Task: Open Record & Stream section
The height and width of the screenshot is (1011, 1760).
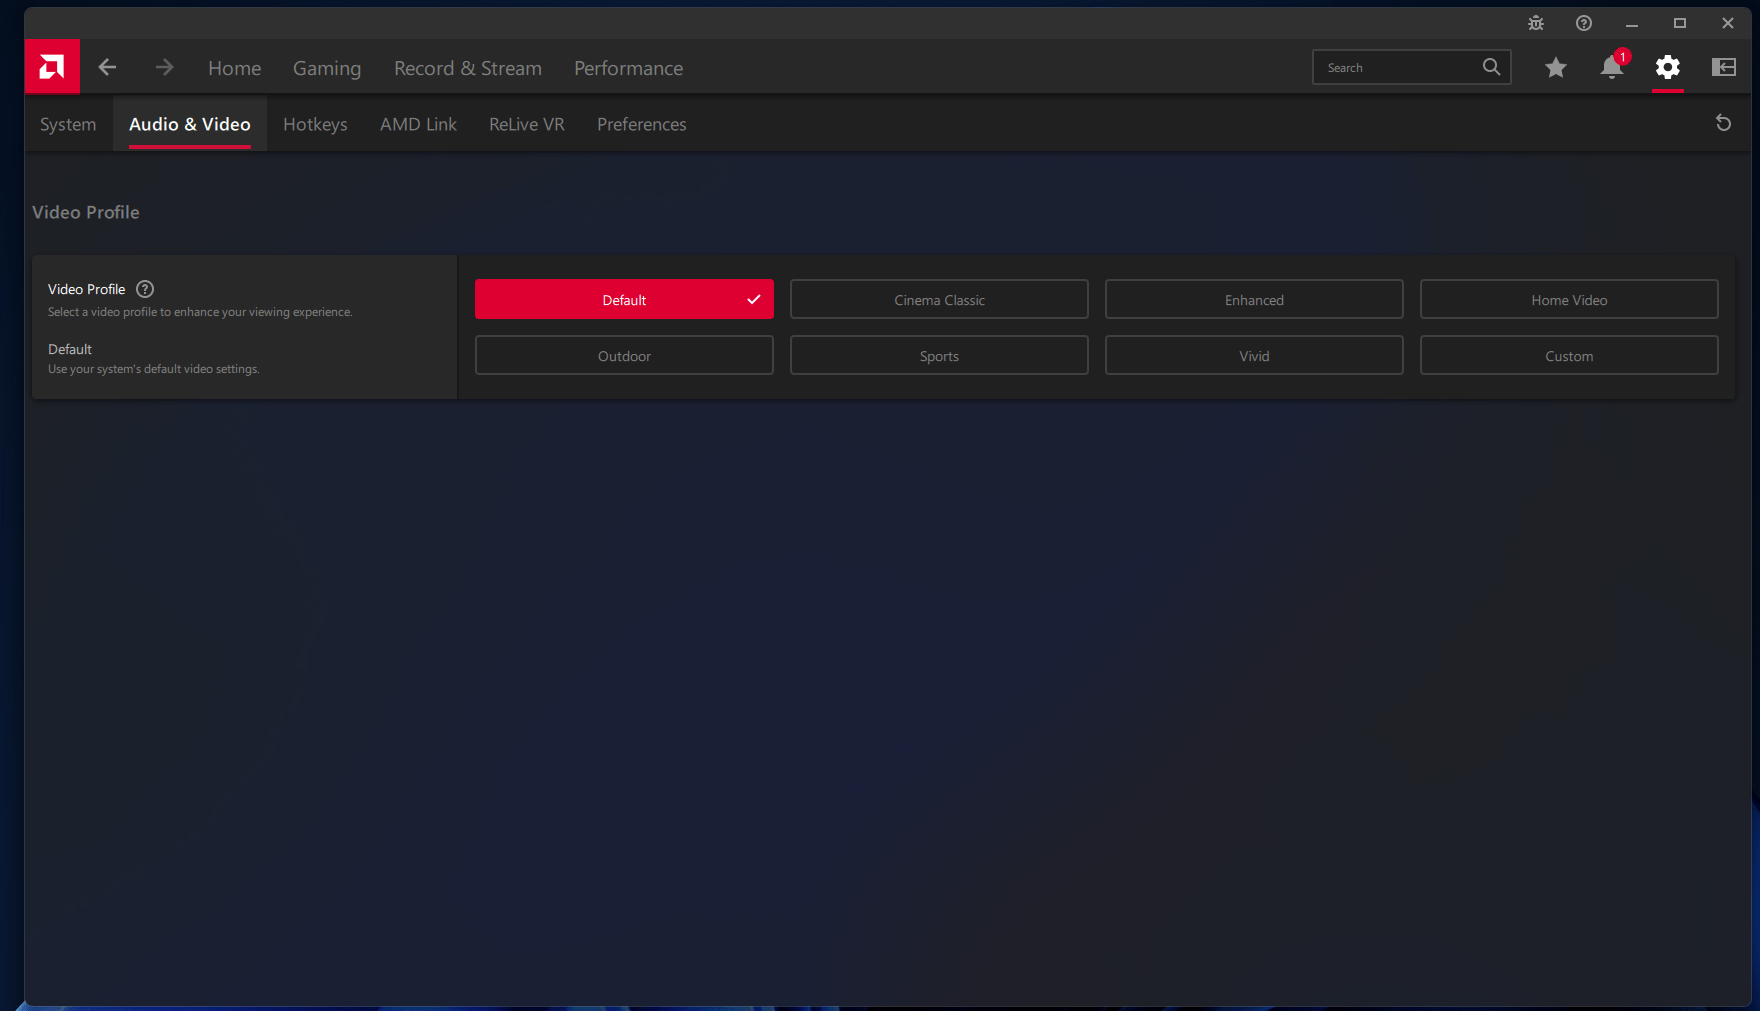Action: click(468, 68)
